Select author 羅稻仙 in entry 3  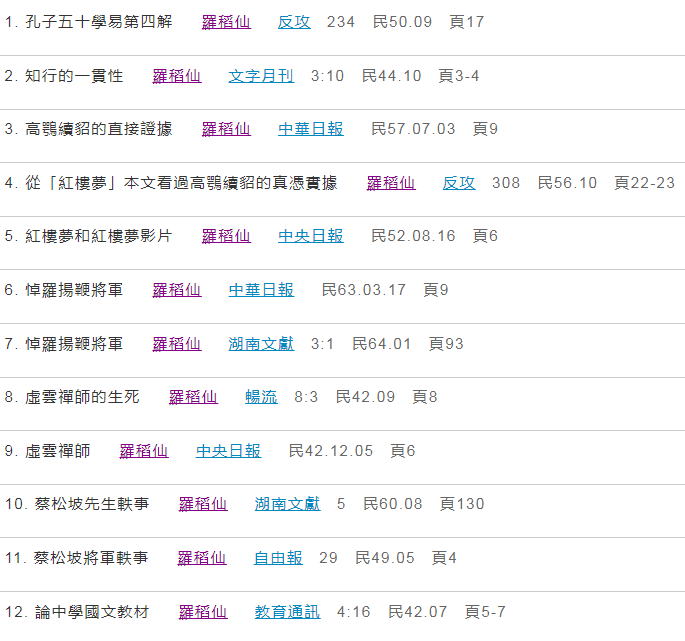(x=226, y=129)
